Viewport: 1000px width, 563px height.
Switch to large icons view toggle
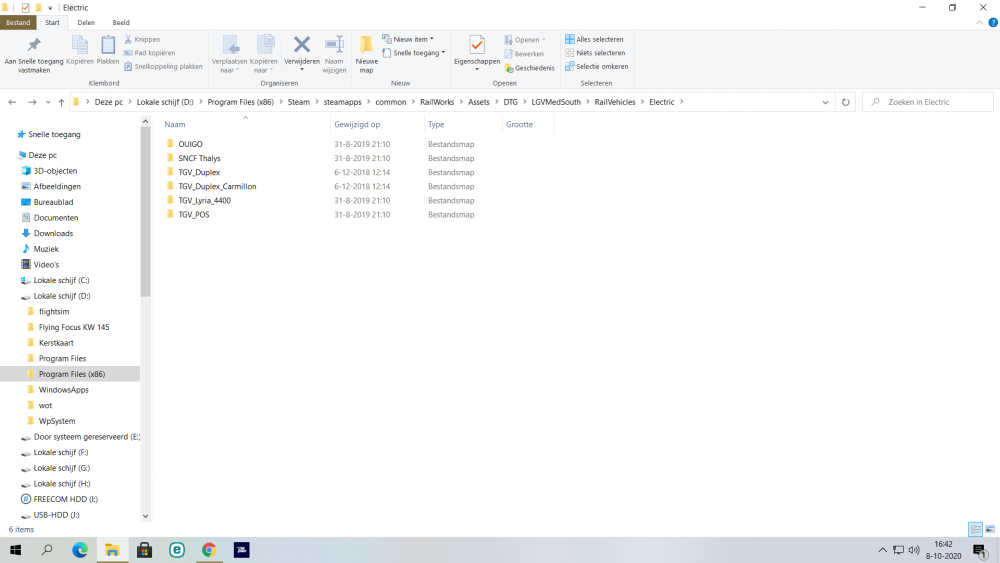989,529
